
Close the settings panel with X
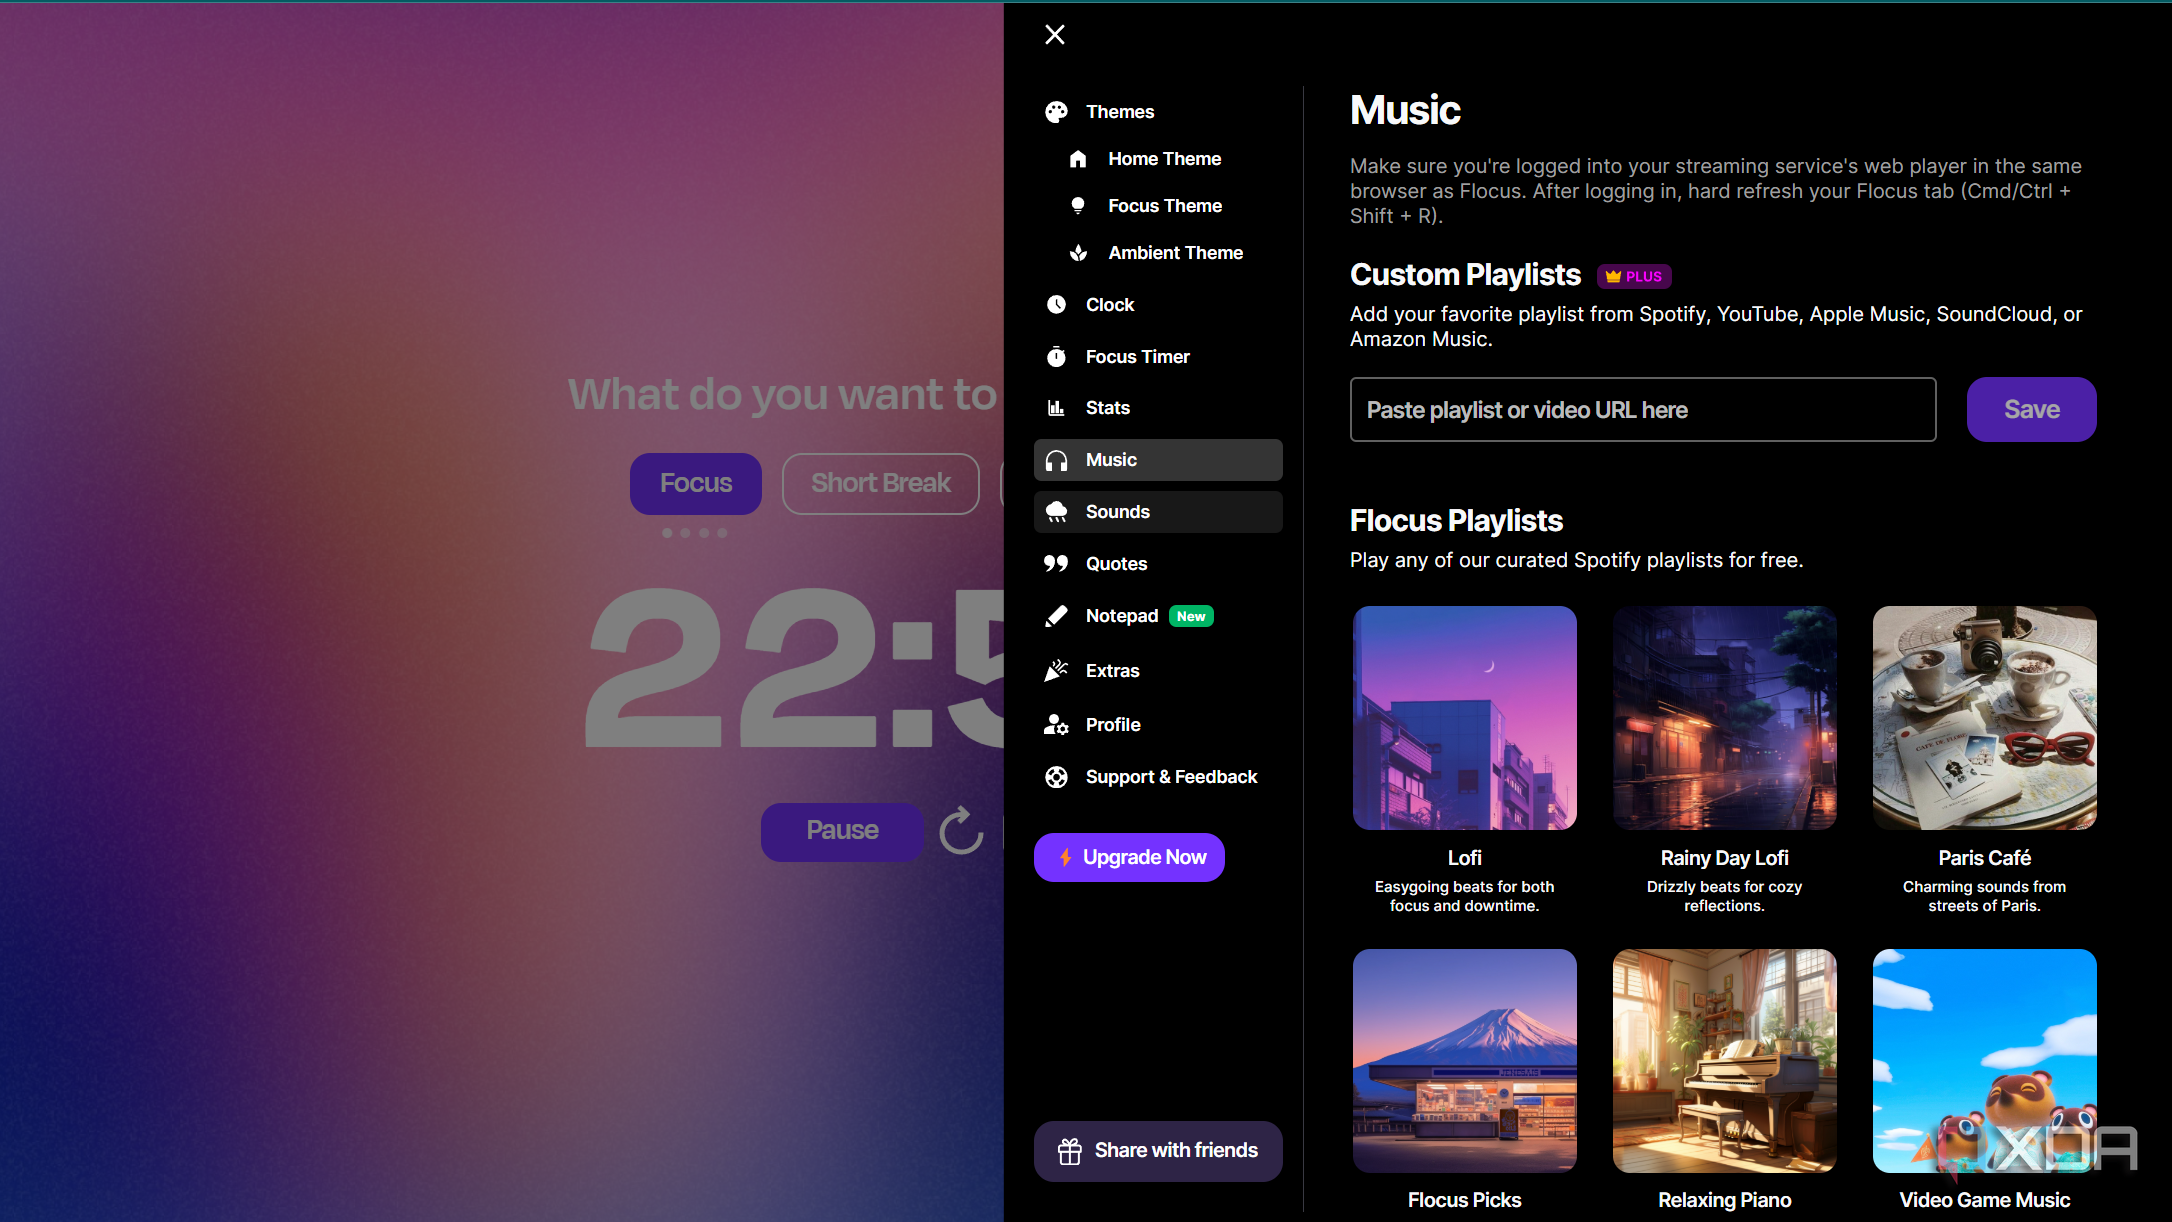click(1055, 35)
